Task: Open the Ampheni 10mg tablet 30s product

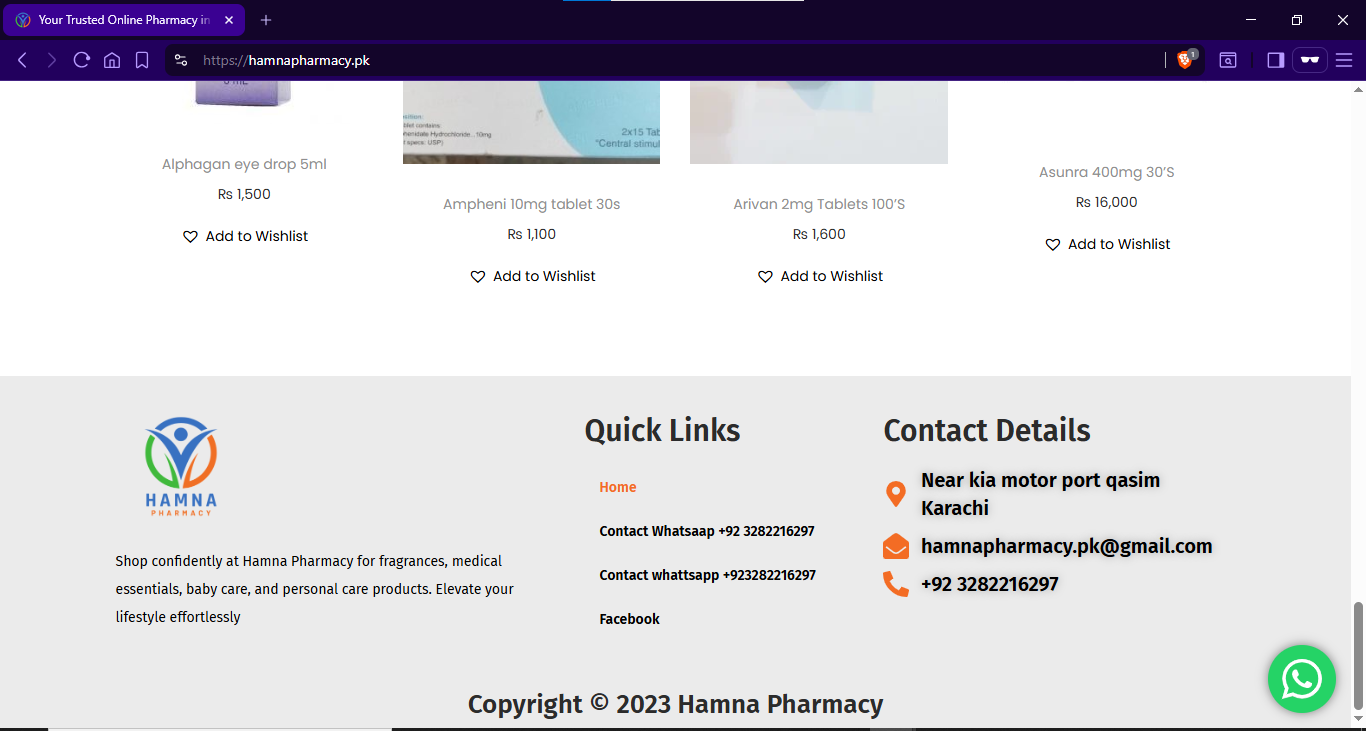Action: coord(532,204)
